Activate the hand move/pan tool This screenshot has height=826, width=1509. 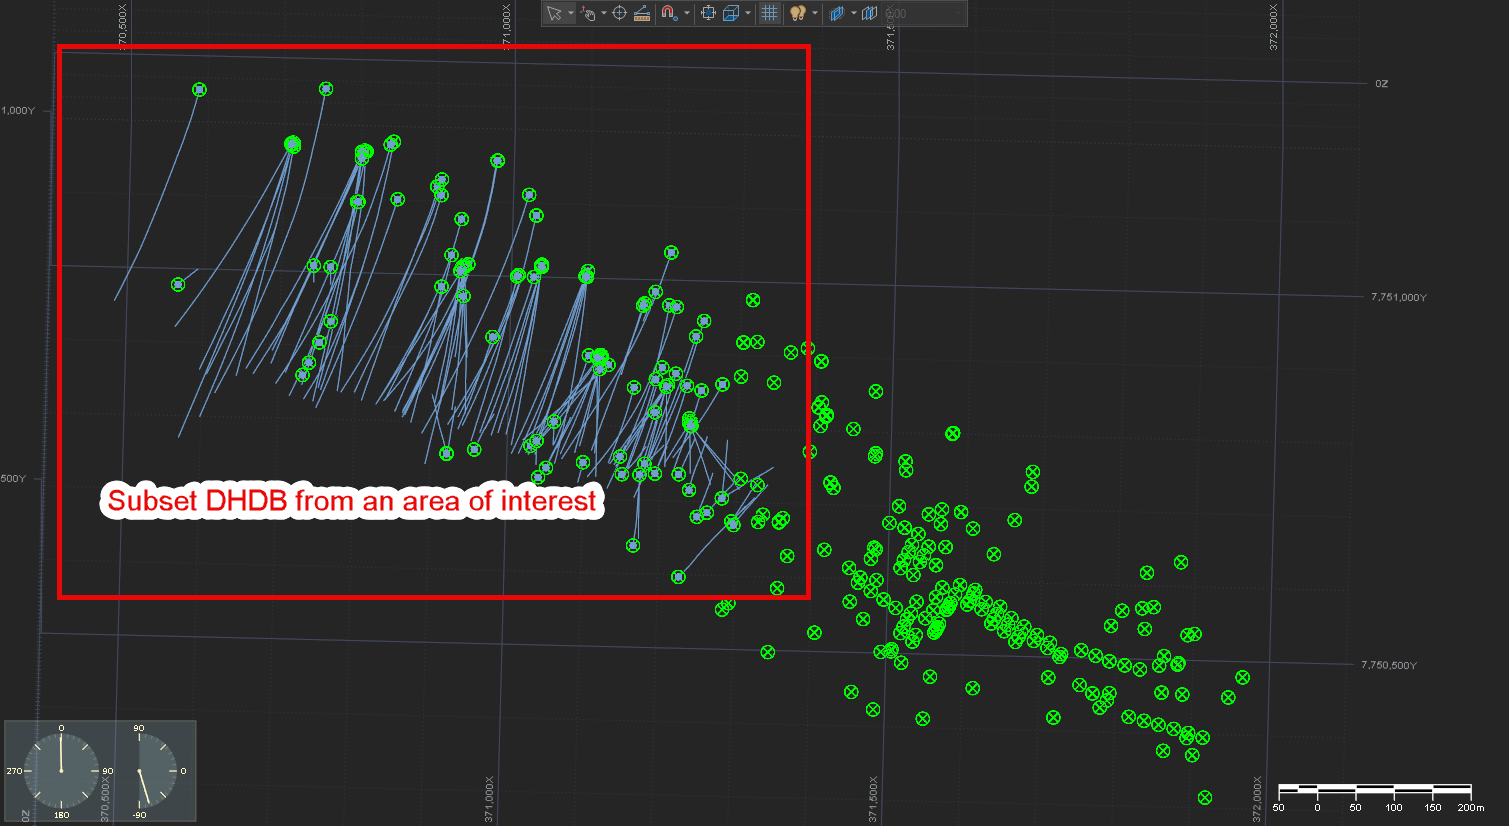coord(588,13)
